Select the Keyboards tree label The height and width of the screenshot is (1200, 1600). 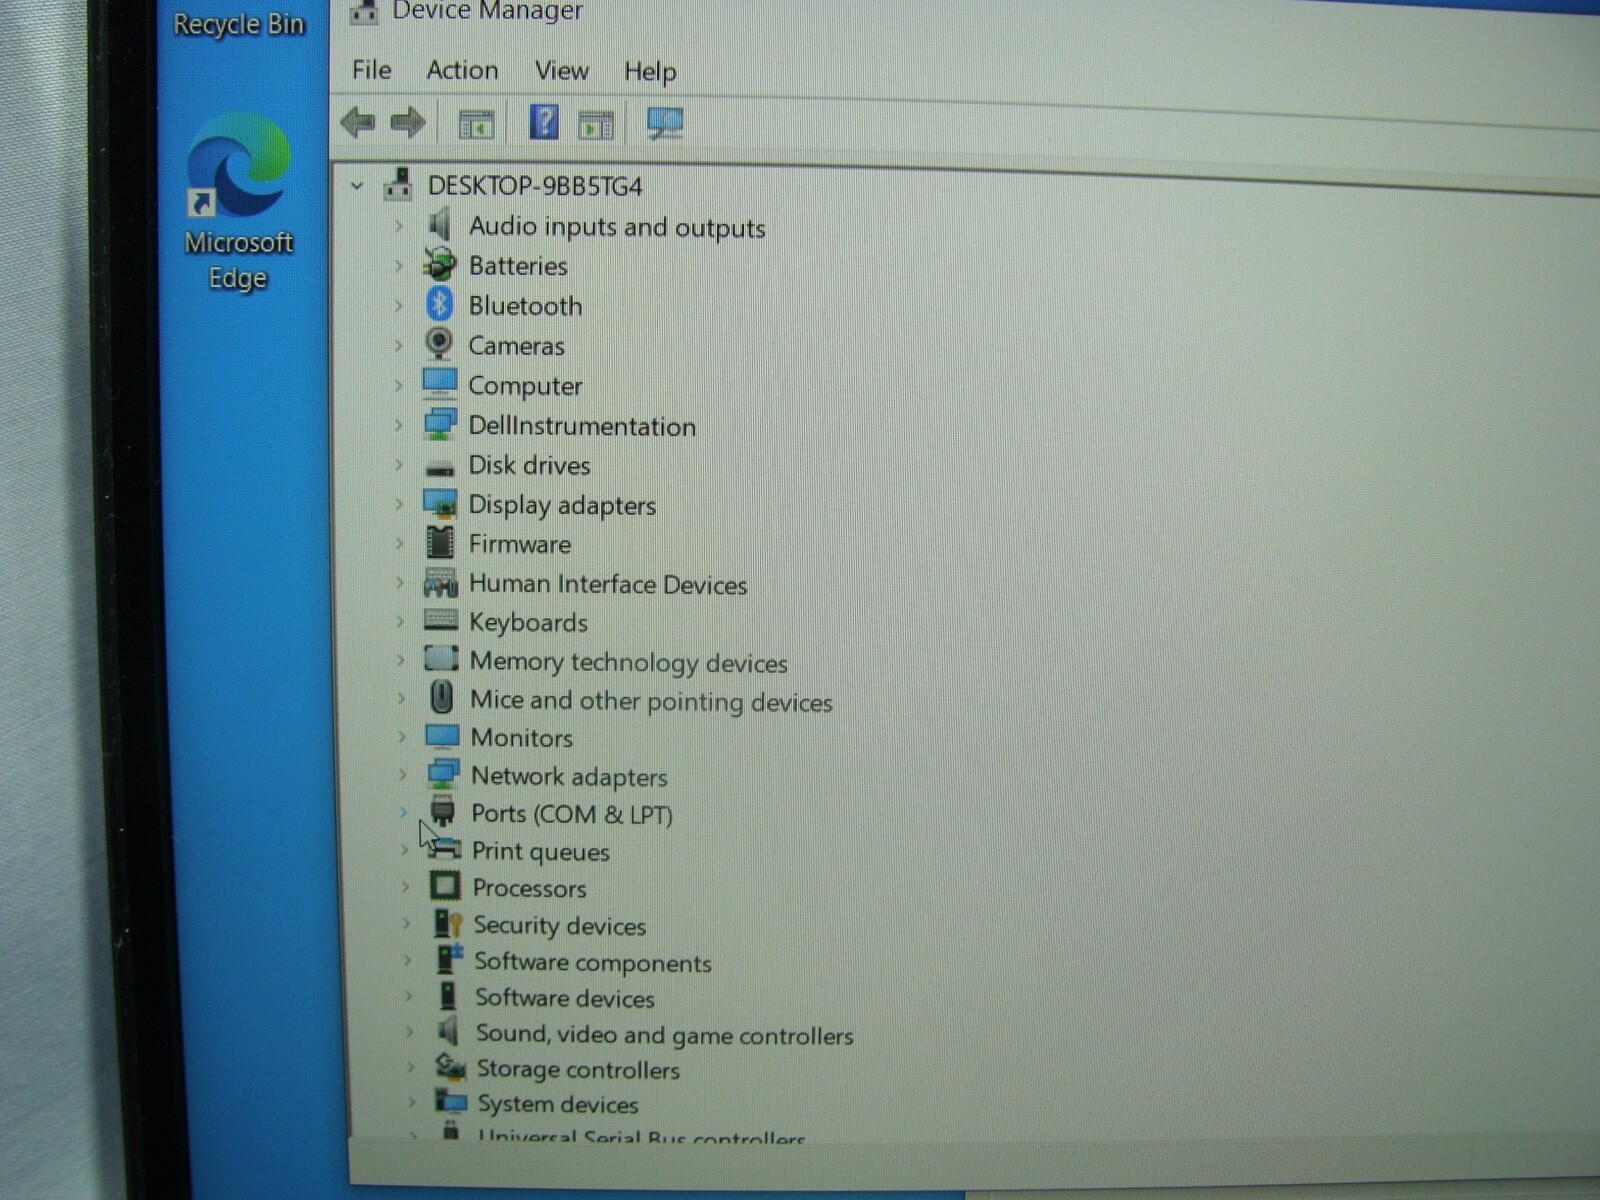pos(528,623)
